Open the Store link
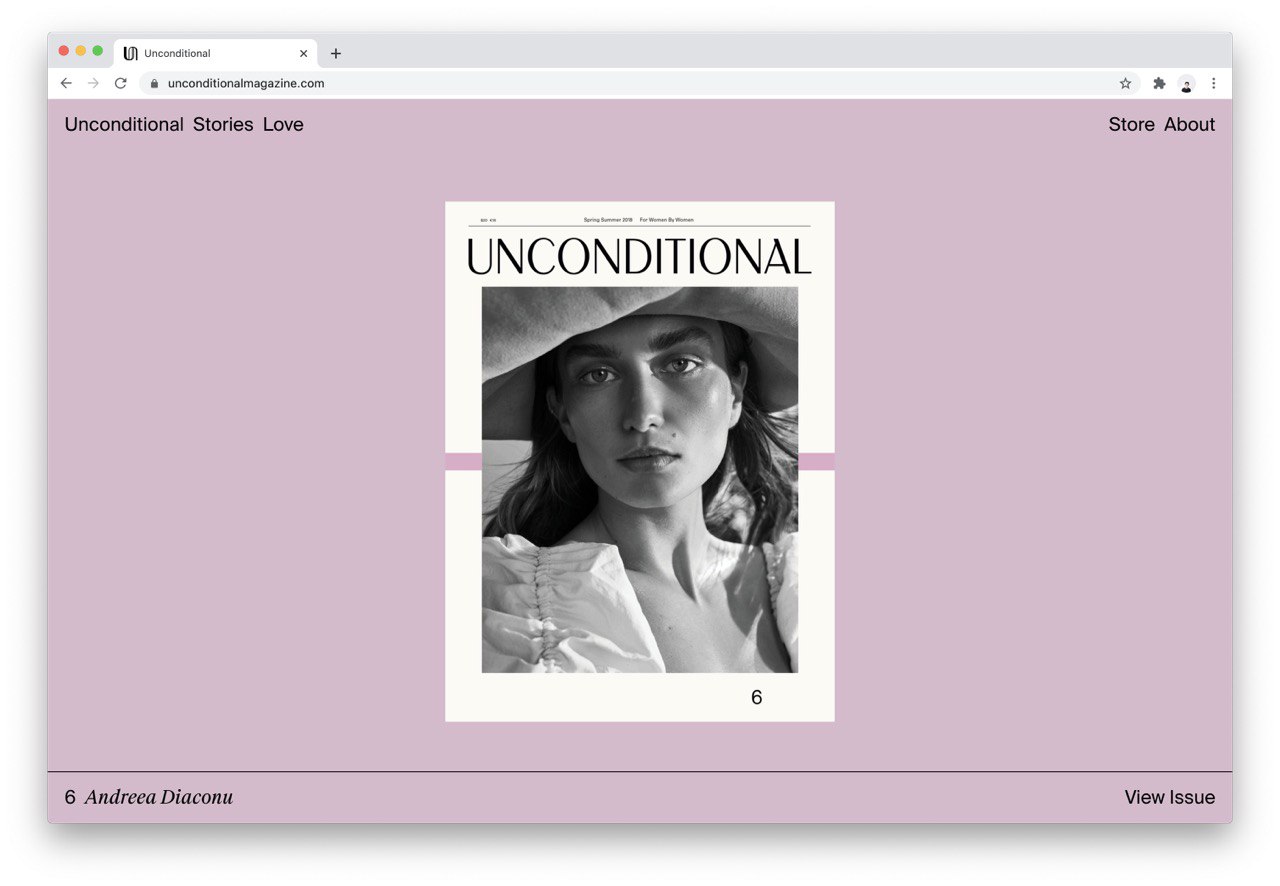1280x886 pixels. [x=1131, y=124]
